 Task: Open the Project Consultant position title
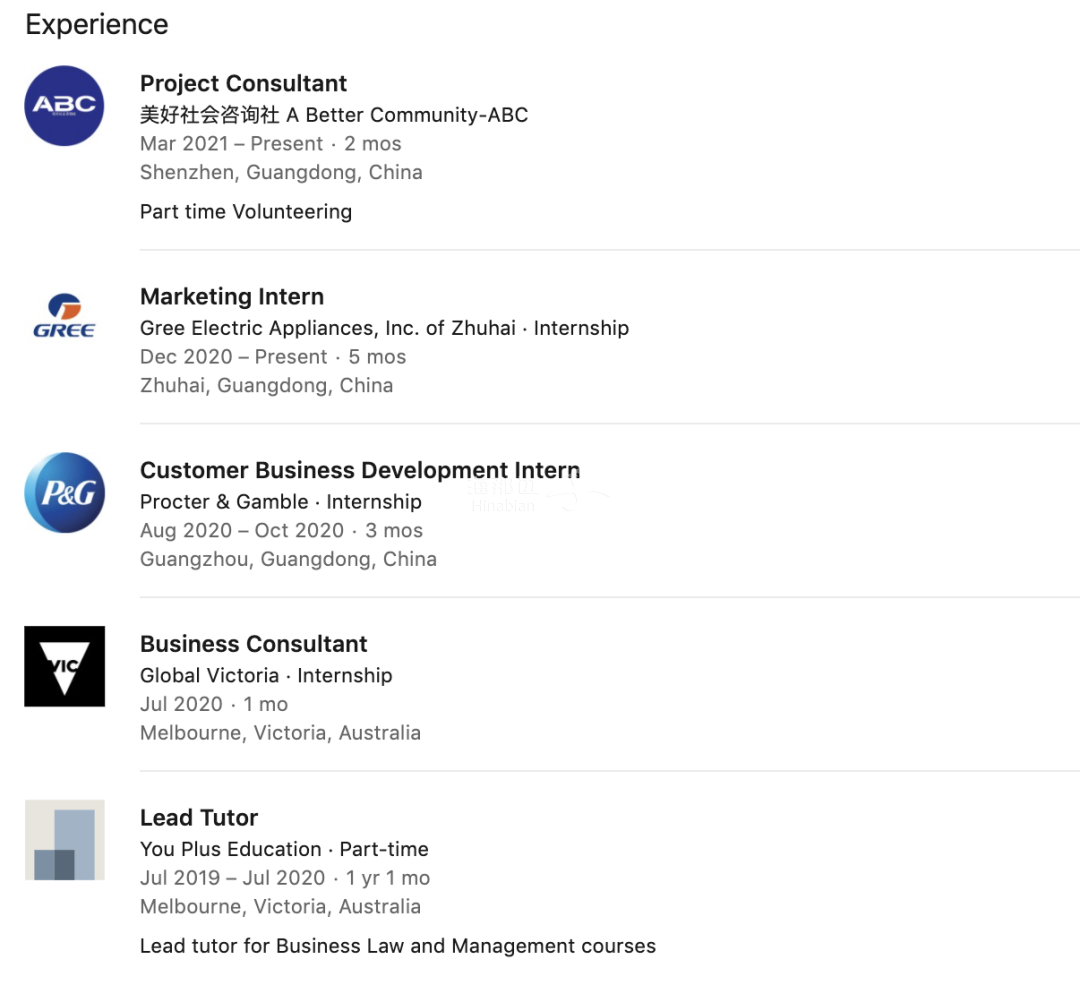tap(243, 83)
